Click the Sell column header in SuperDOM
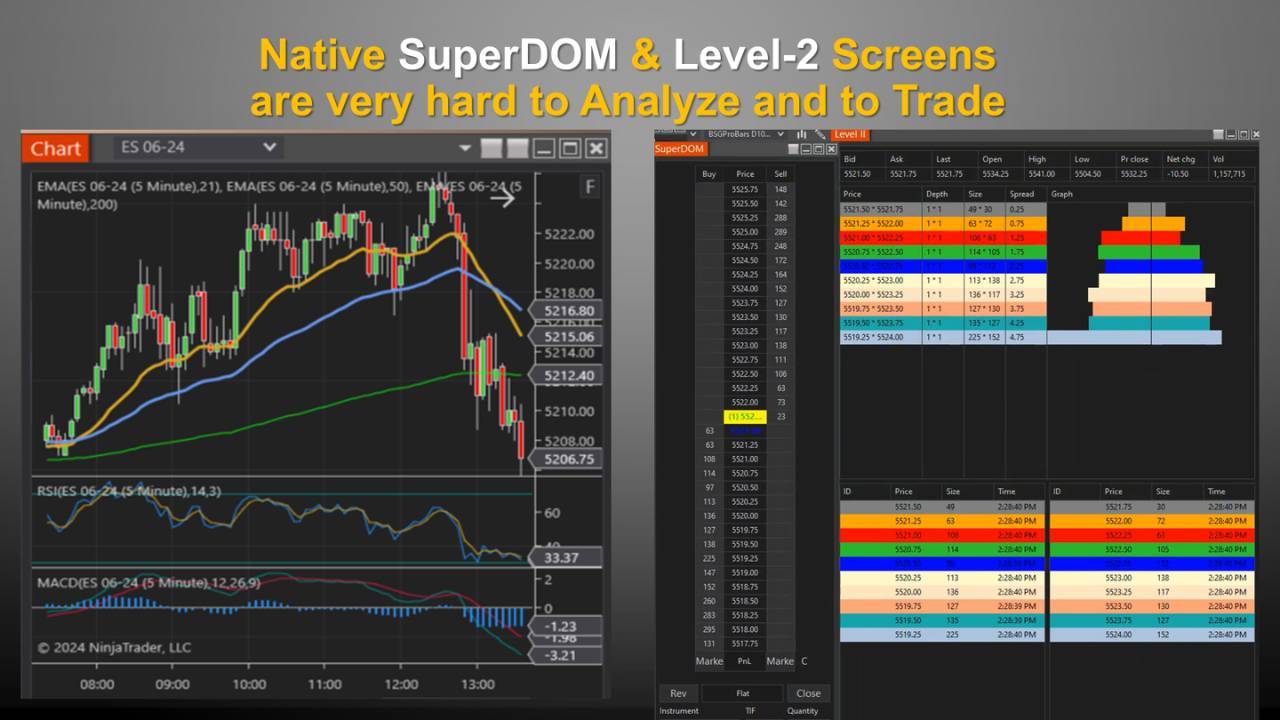Screen dimensions: 1280x720 point(780,174)
